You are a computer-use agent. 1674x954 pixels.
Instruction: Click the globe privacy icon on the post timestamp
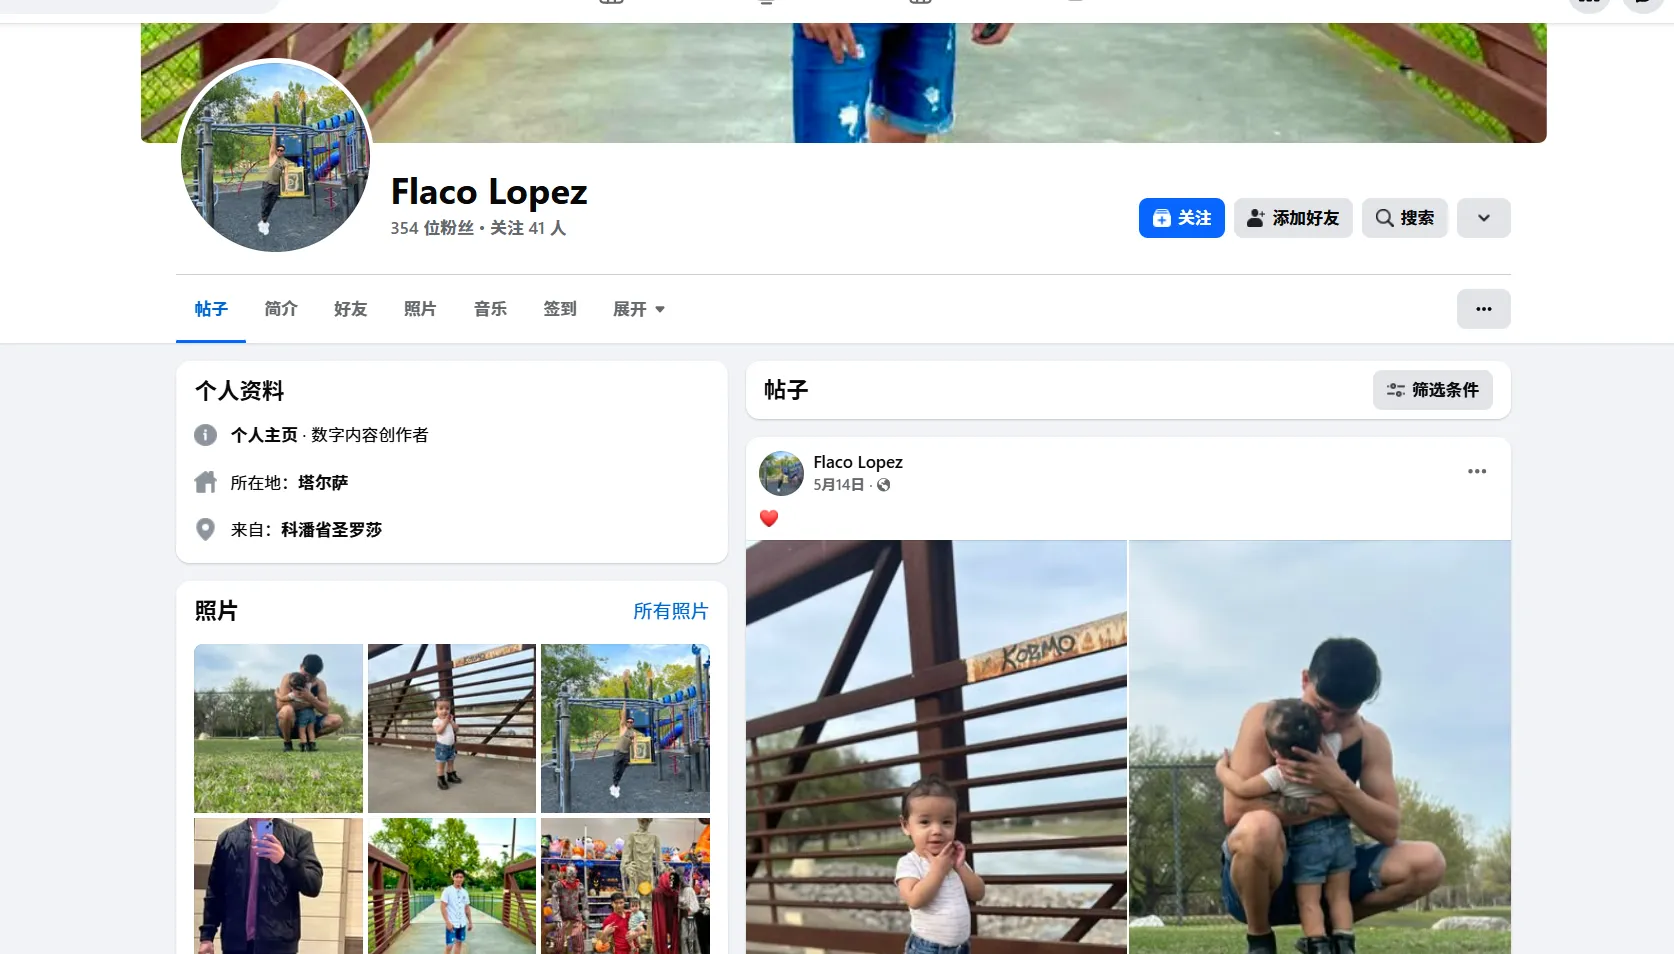click(x=883, y=485)
